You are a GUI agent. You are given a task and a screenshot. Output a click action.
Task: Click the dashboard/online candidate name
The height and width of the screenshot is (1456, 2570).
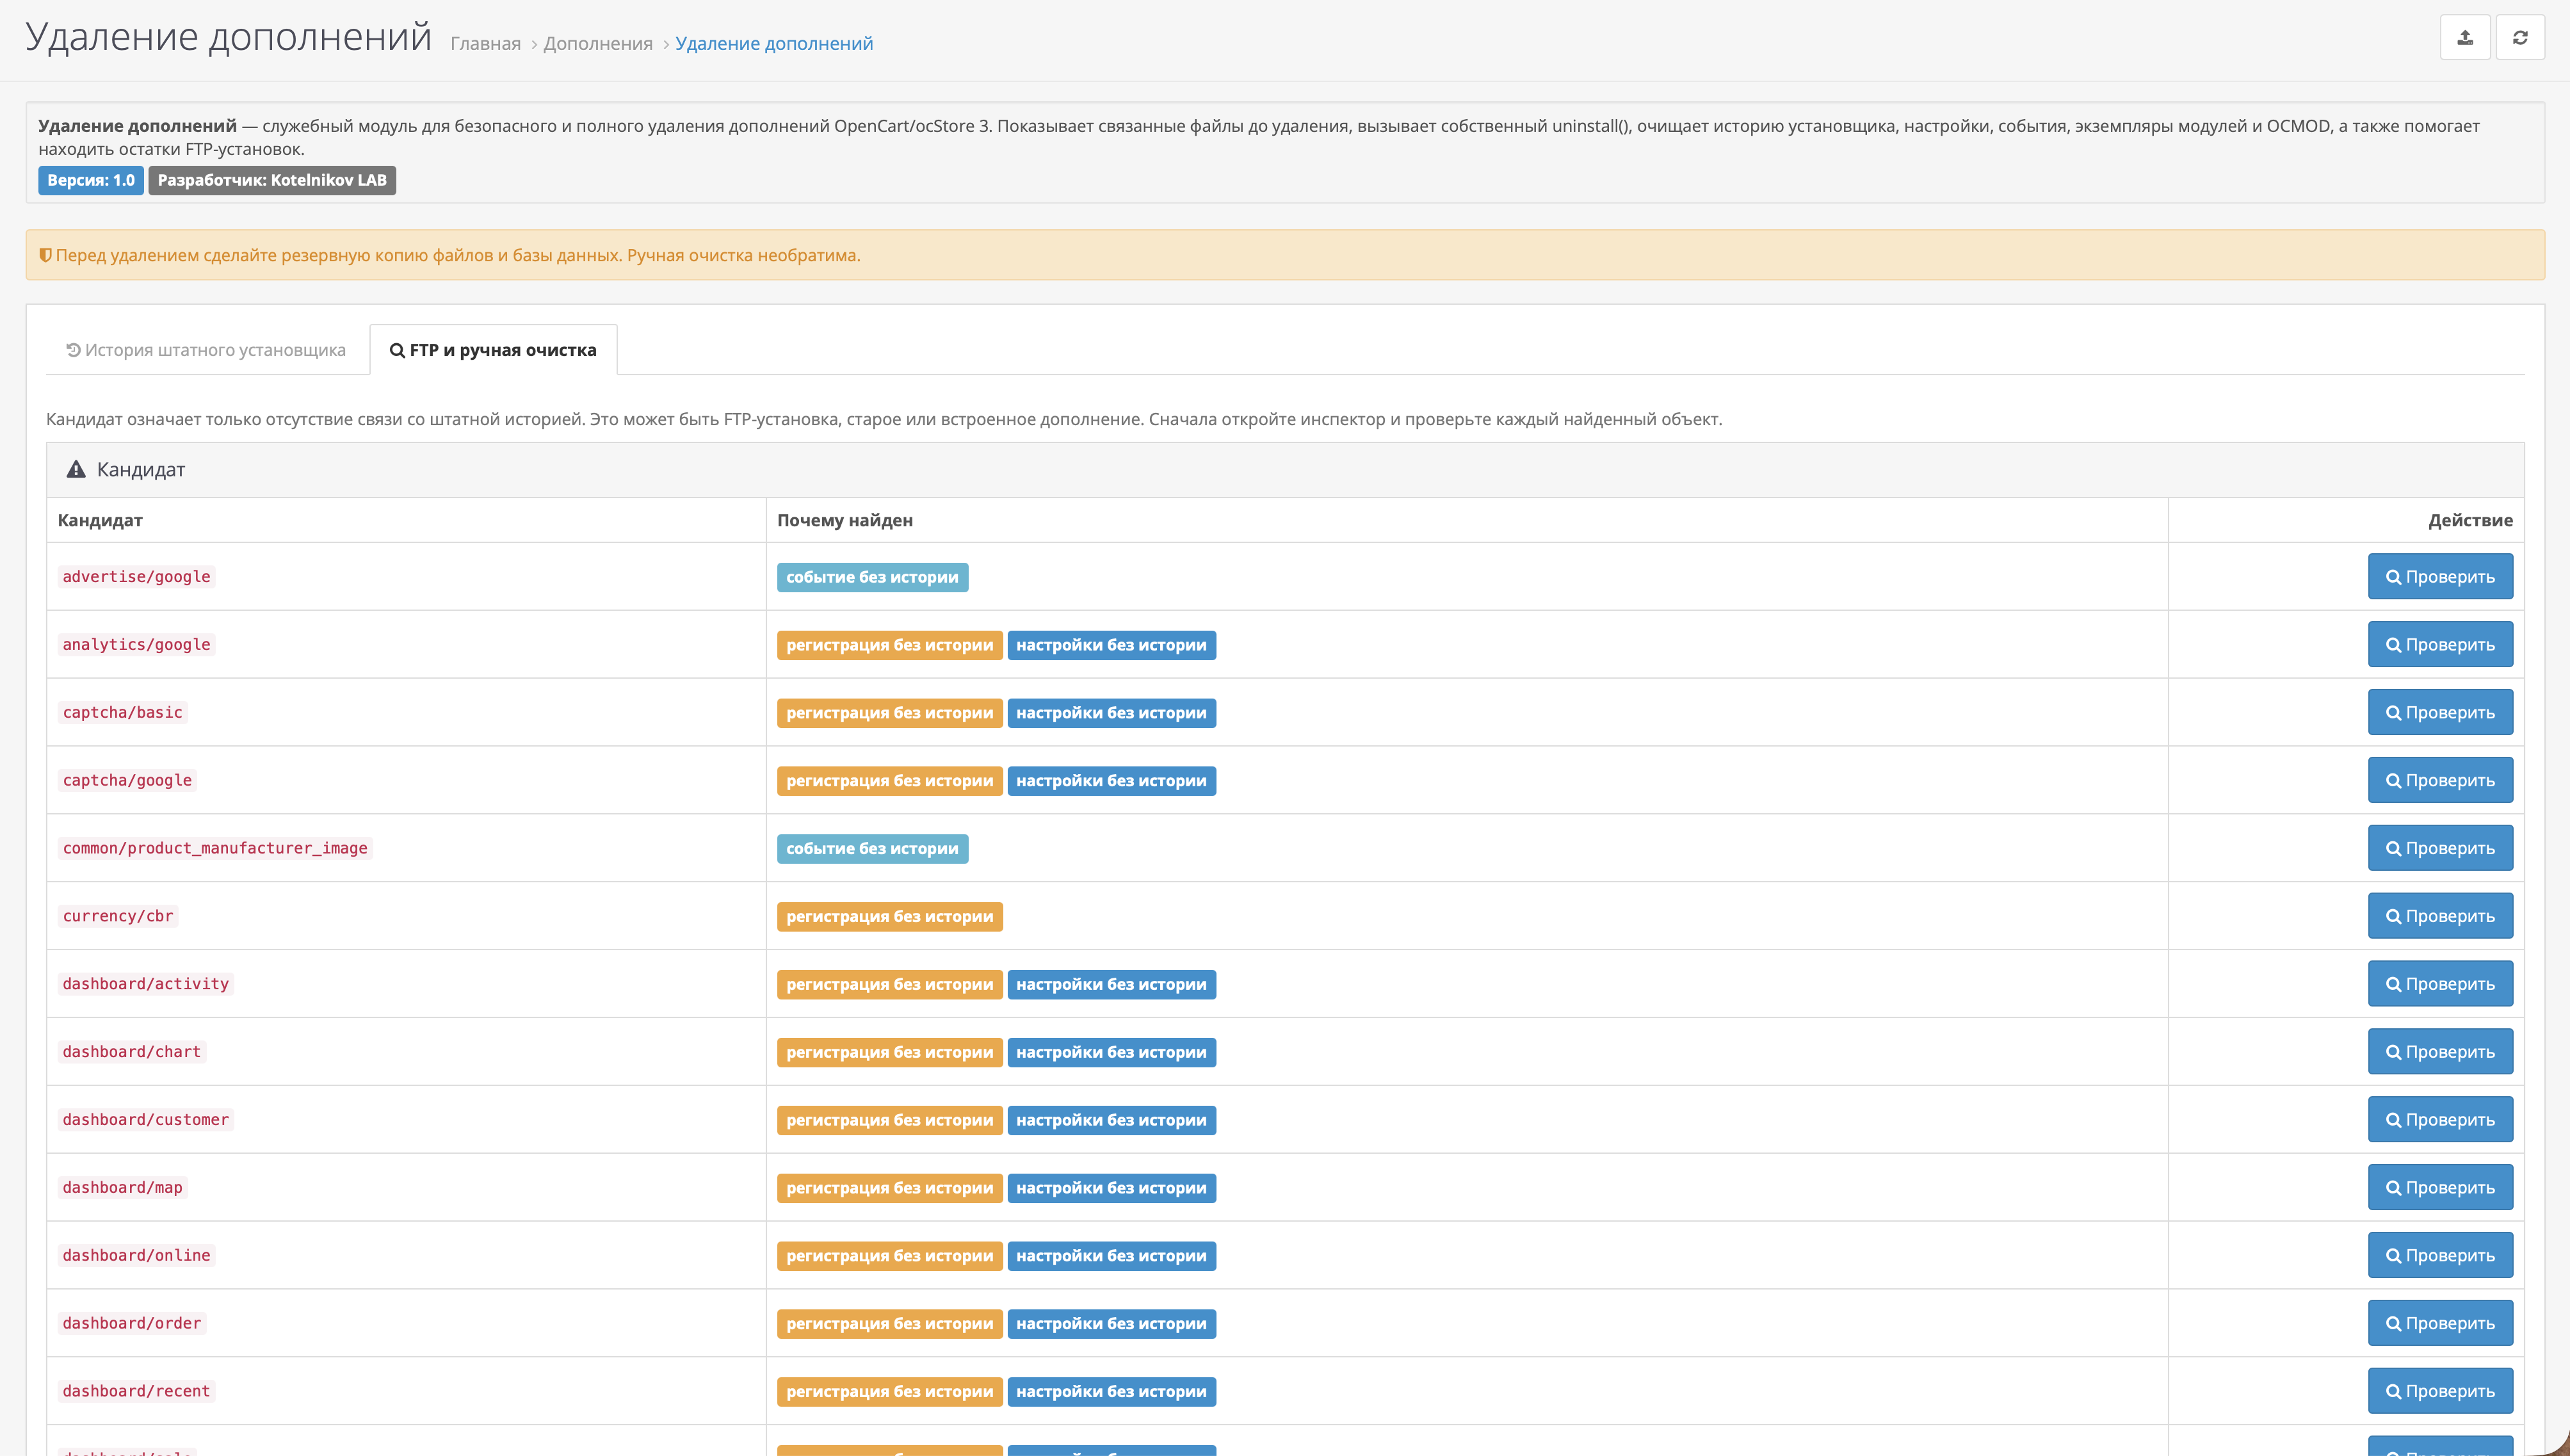(136, 1256)
